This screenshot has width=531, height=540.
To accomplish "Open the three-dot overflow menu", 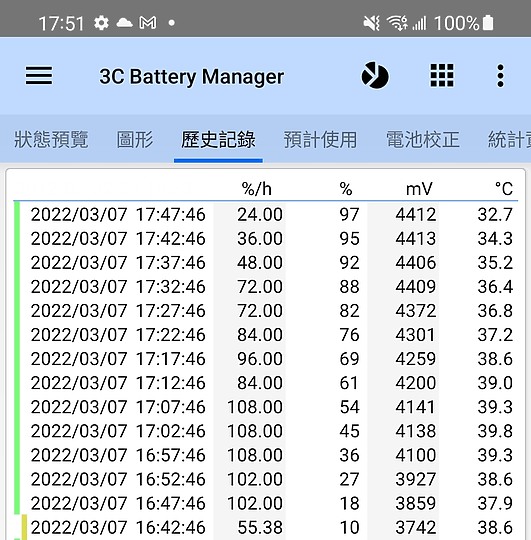I will (x=500, y=76).
